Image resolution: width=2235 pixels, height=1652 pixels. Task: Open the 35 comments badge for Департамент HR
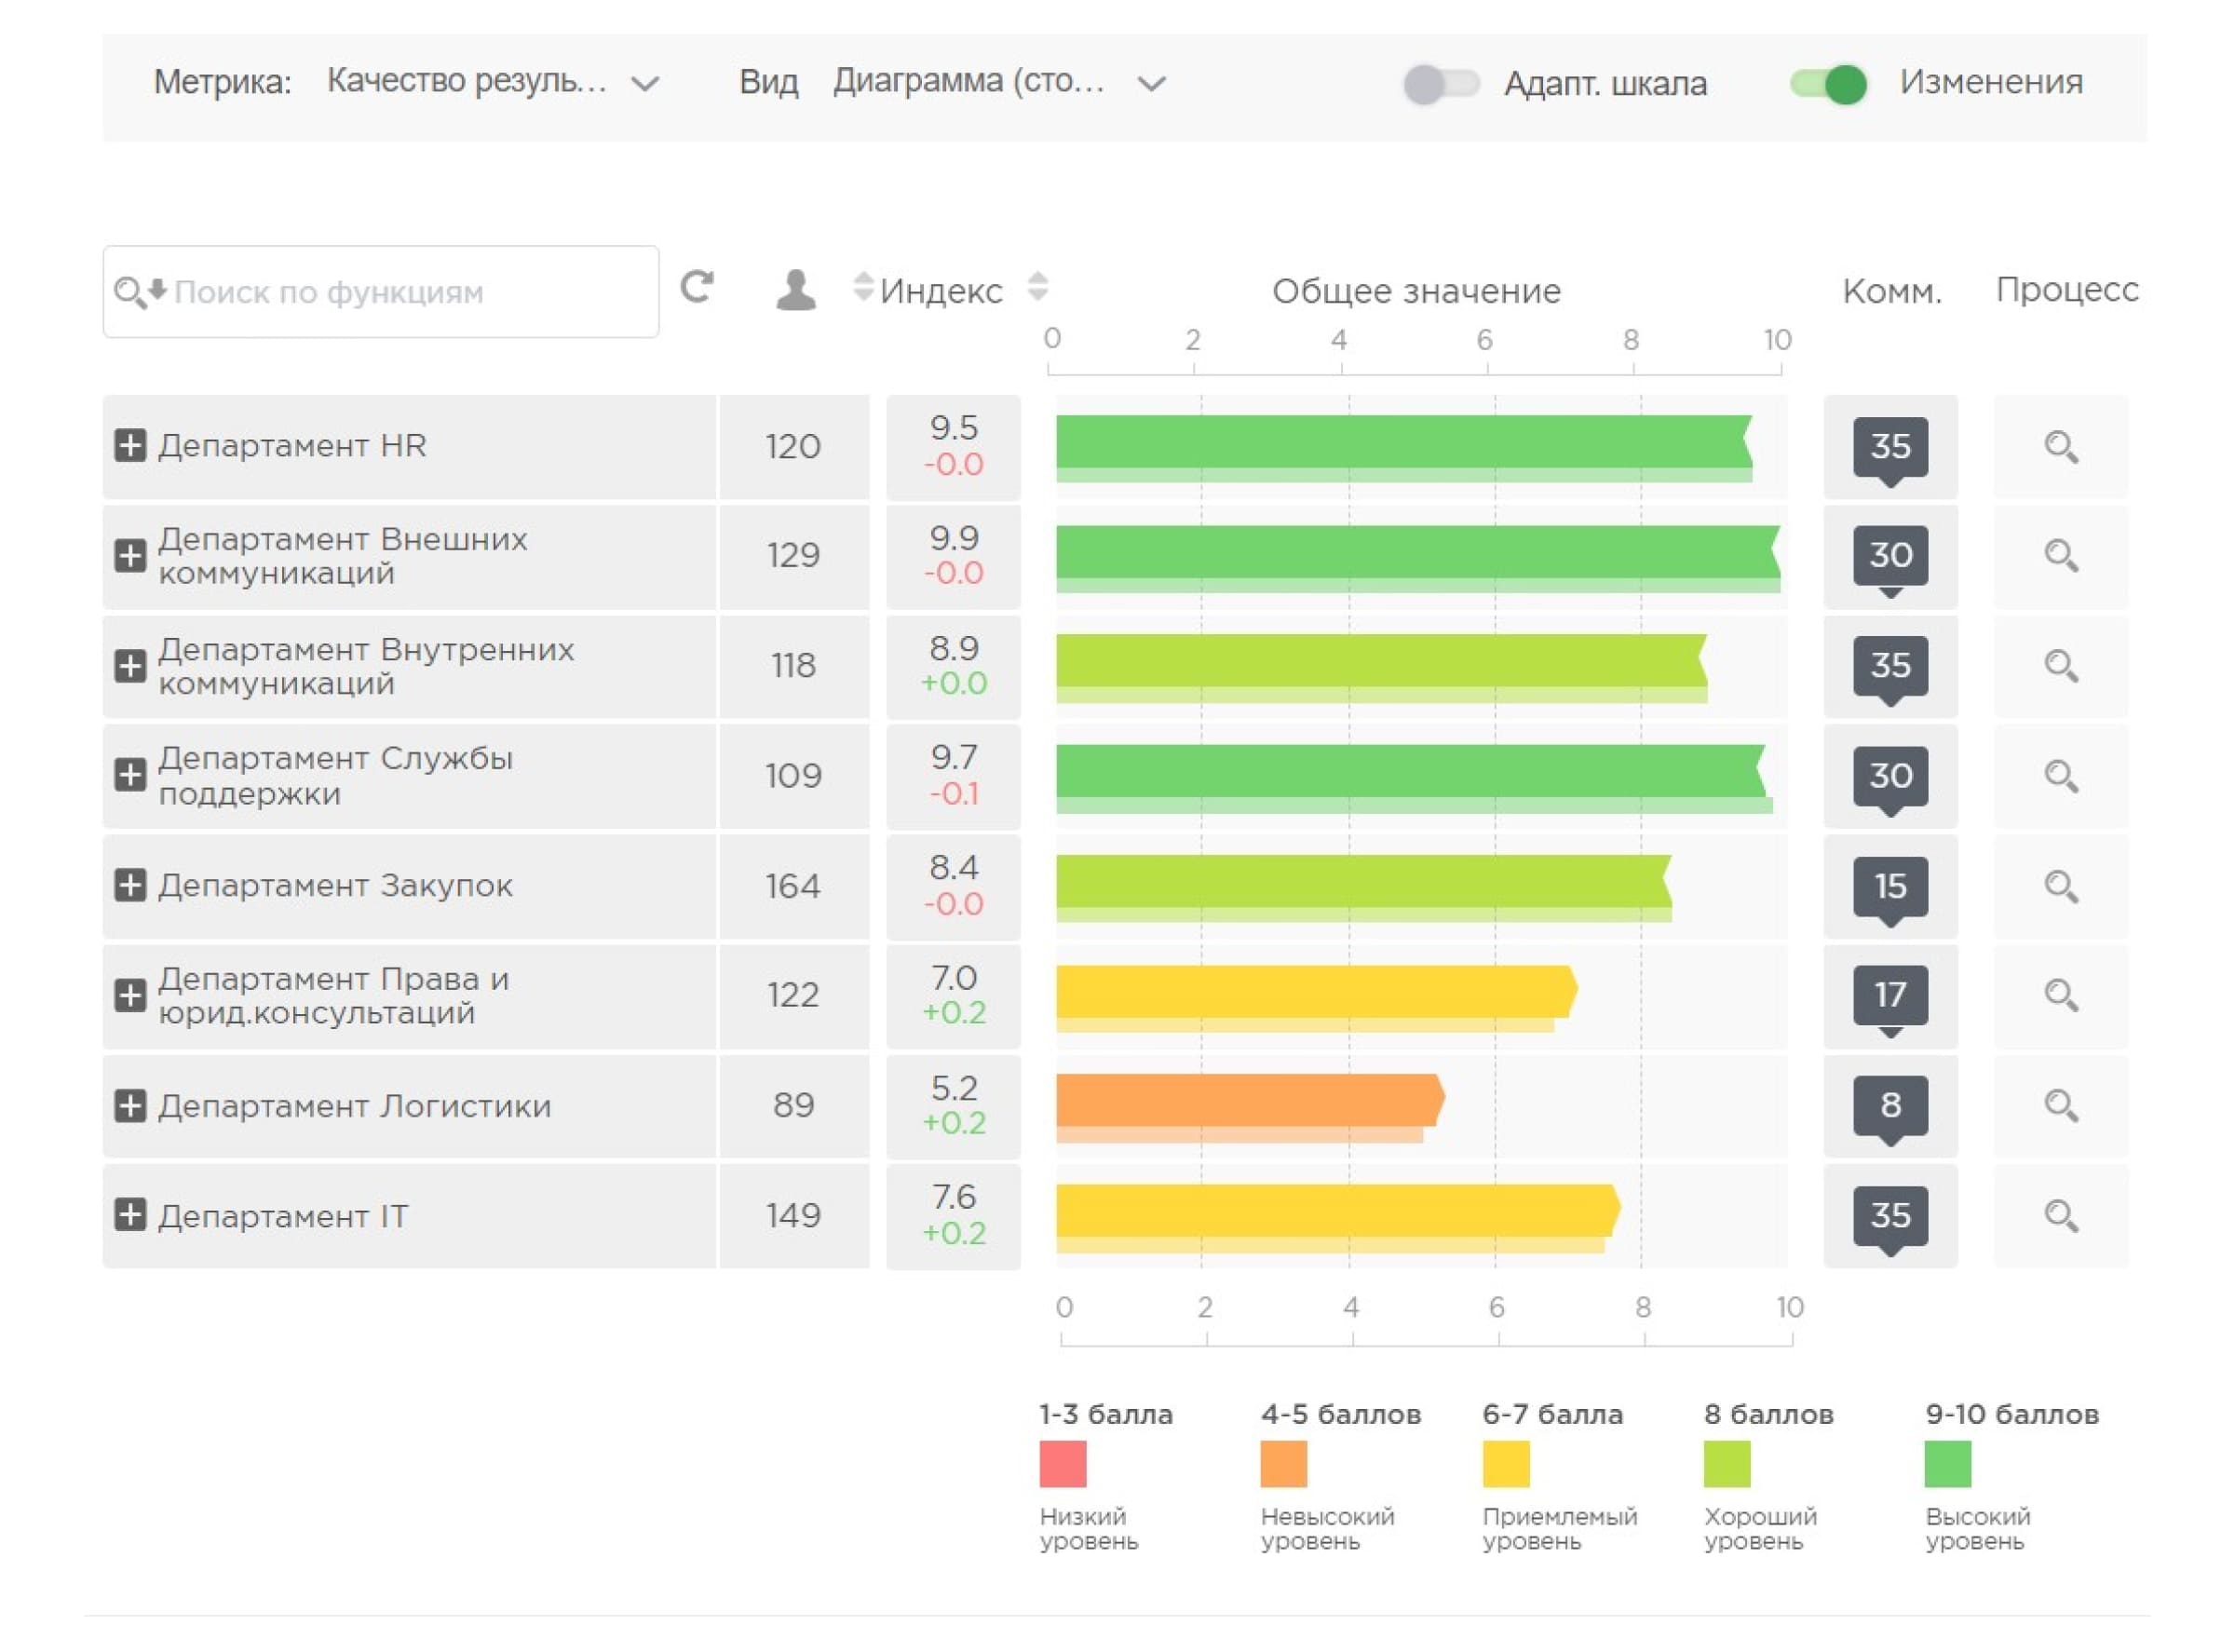[x=1889, y=446]
